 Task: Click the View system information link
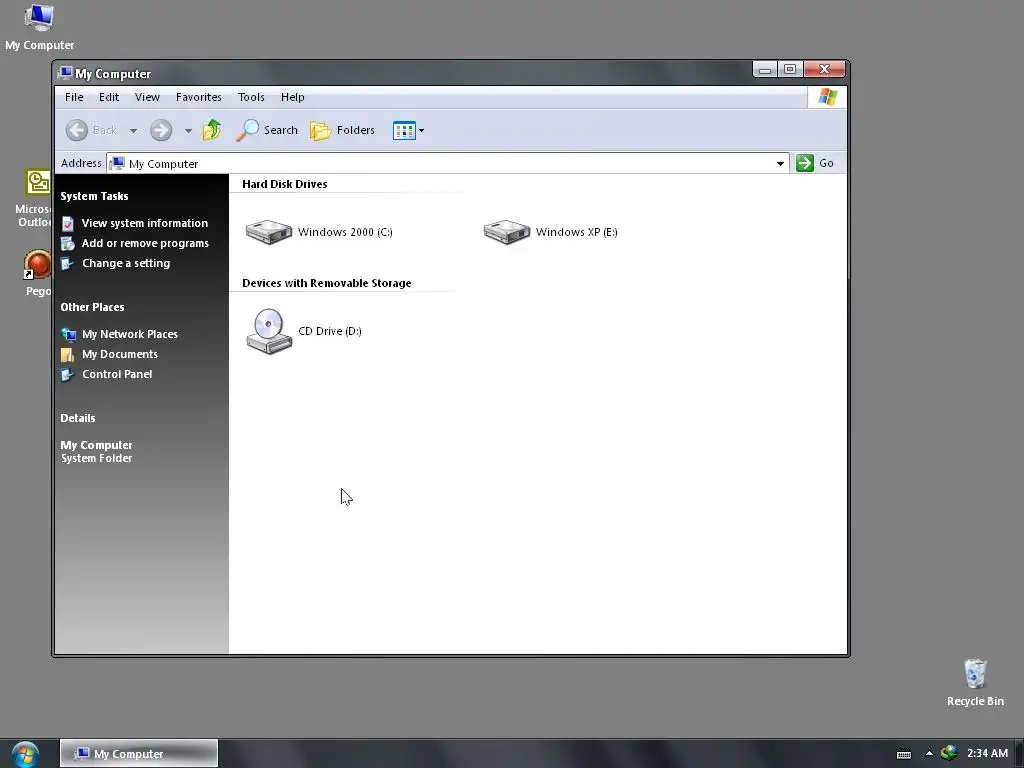[x=144, y=223]
